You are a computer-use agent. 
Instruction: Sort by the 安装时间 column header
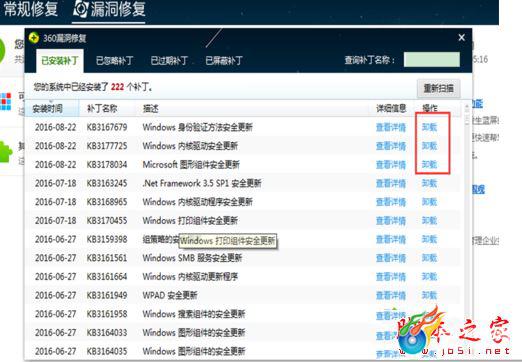click(x=47, y=108)
